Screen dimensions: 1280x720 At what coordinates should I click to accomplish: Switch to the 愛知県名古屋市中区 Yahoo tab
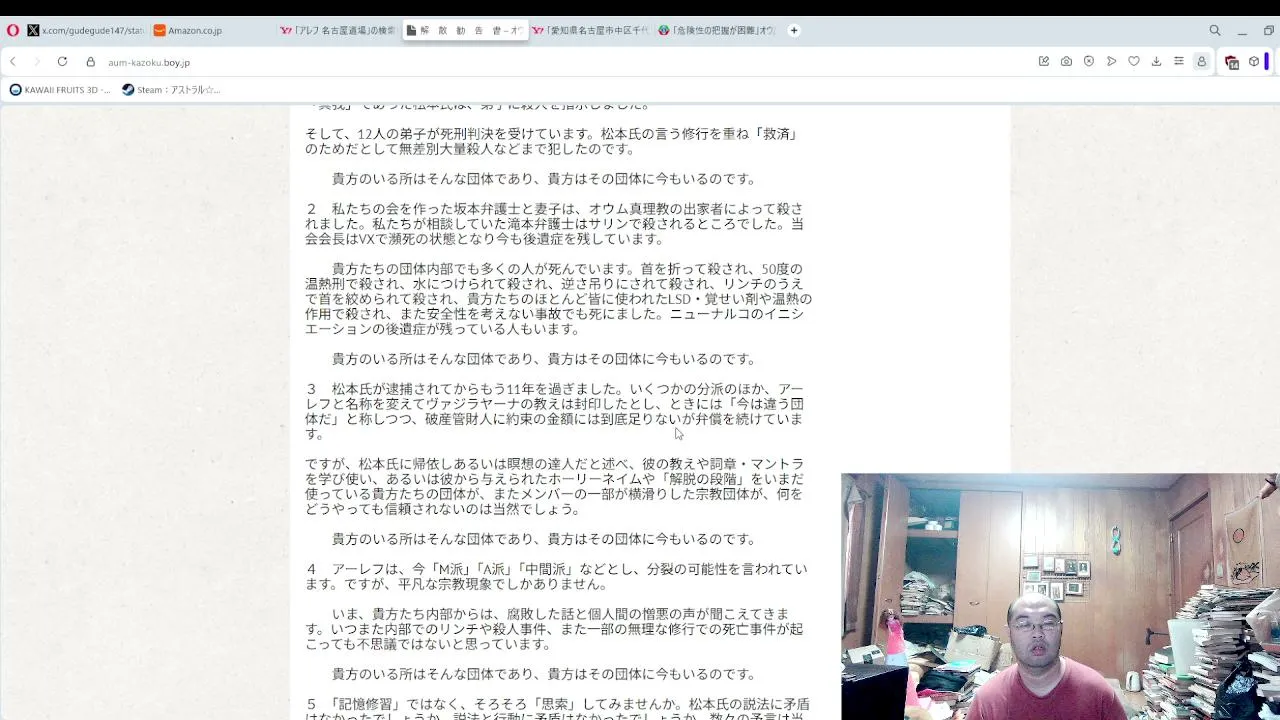point(590,31)
